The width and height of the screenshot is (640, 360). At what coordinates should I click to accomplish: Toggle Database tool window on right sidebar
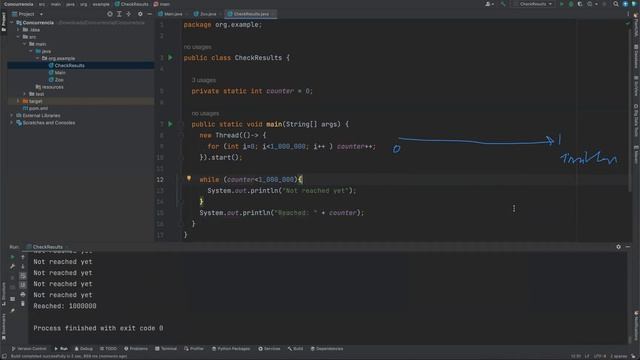coord(636,56)
